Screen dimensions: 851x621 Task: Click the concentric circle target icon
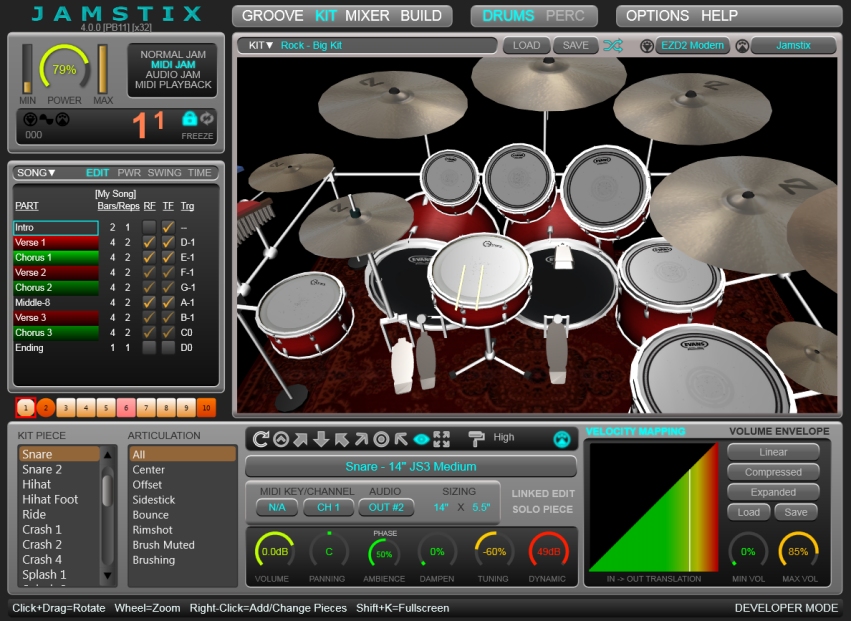381,439
